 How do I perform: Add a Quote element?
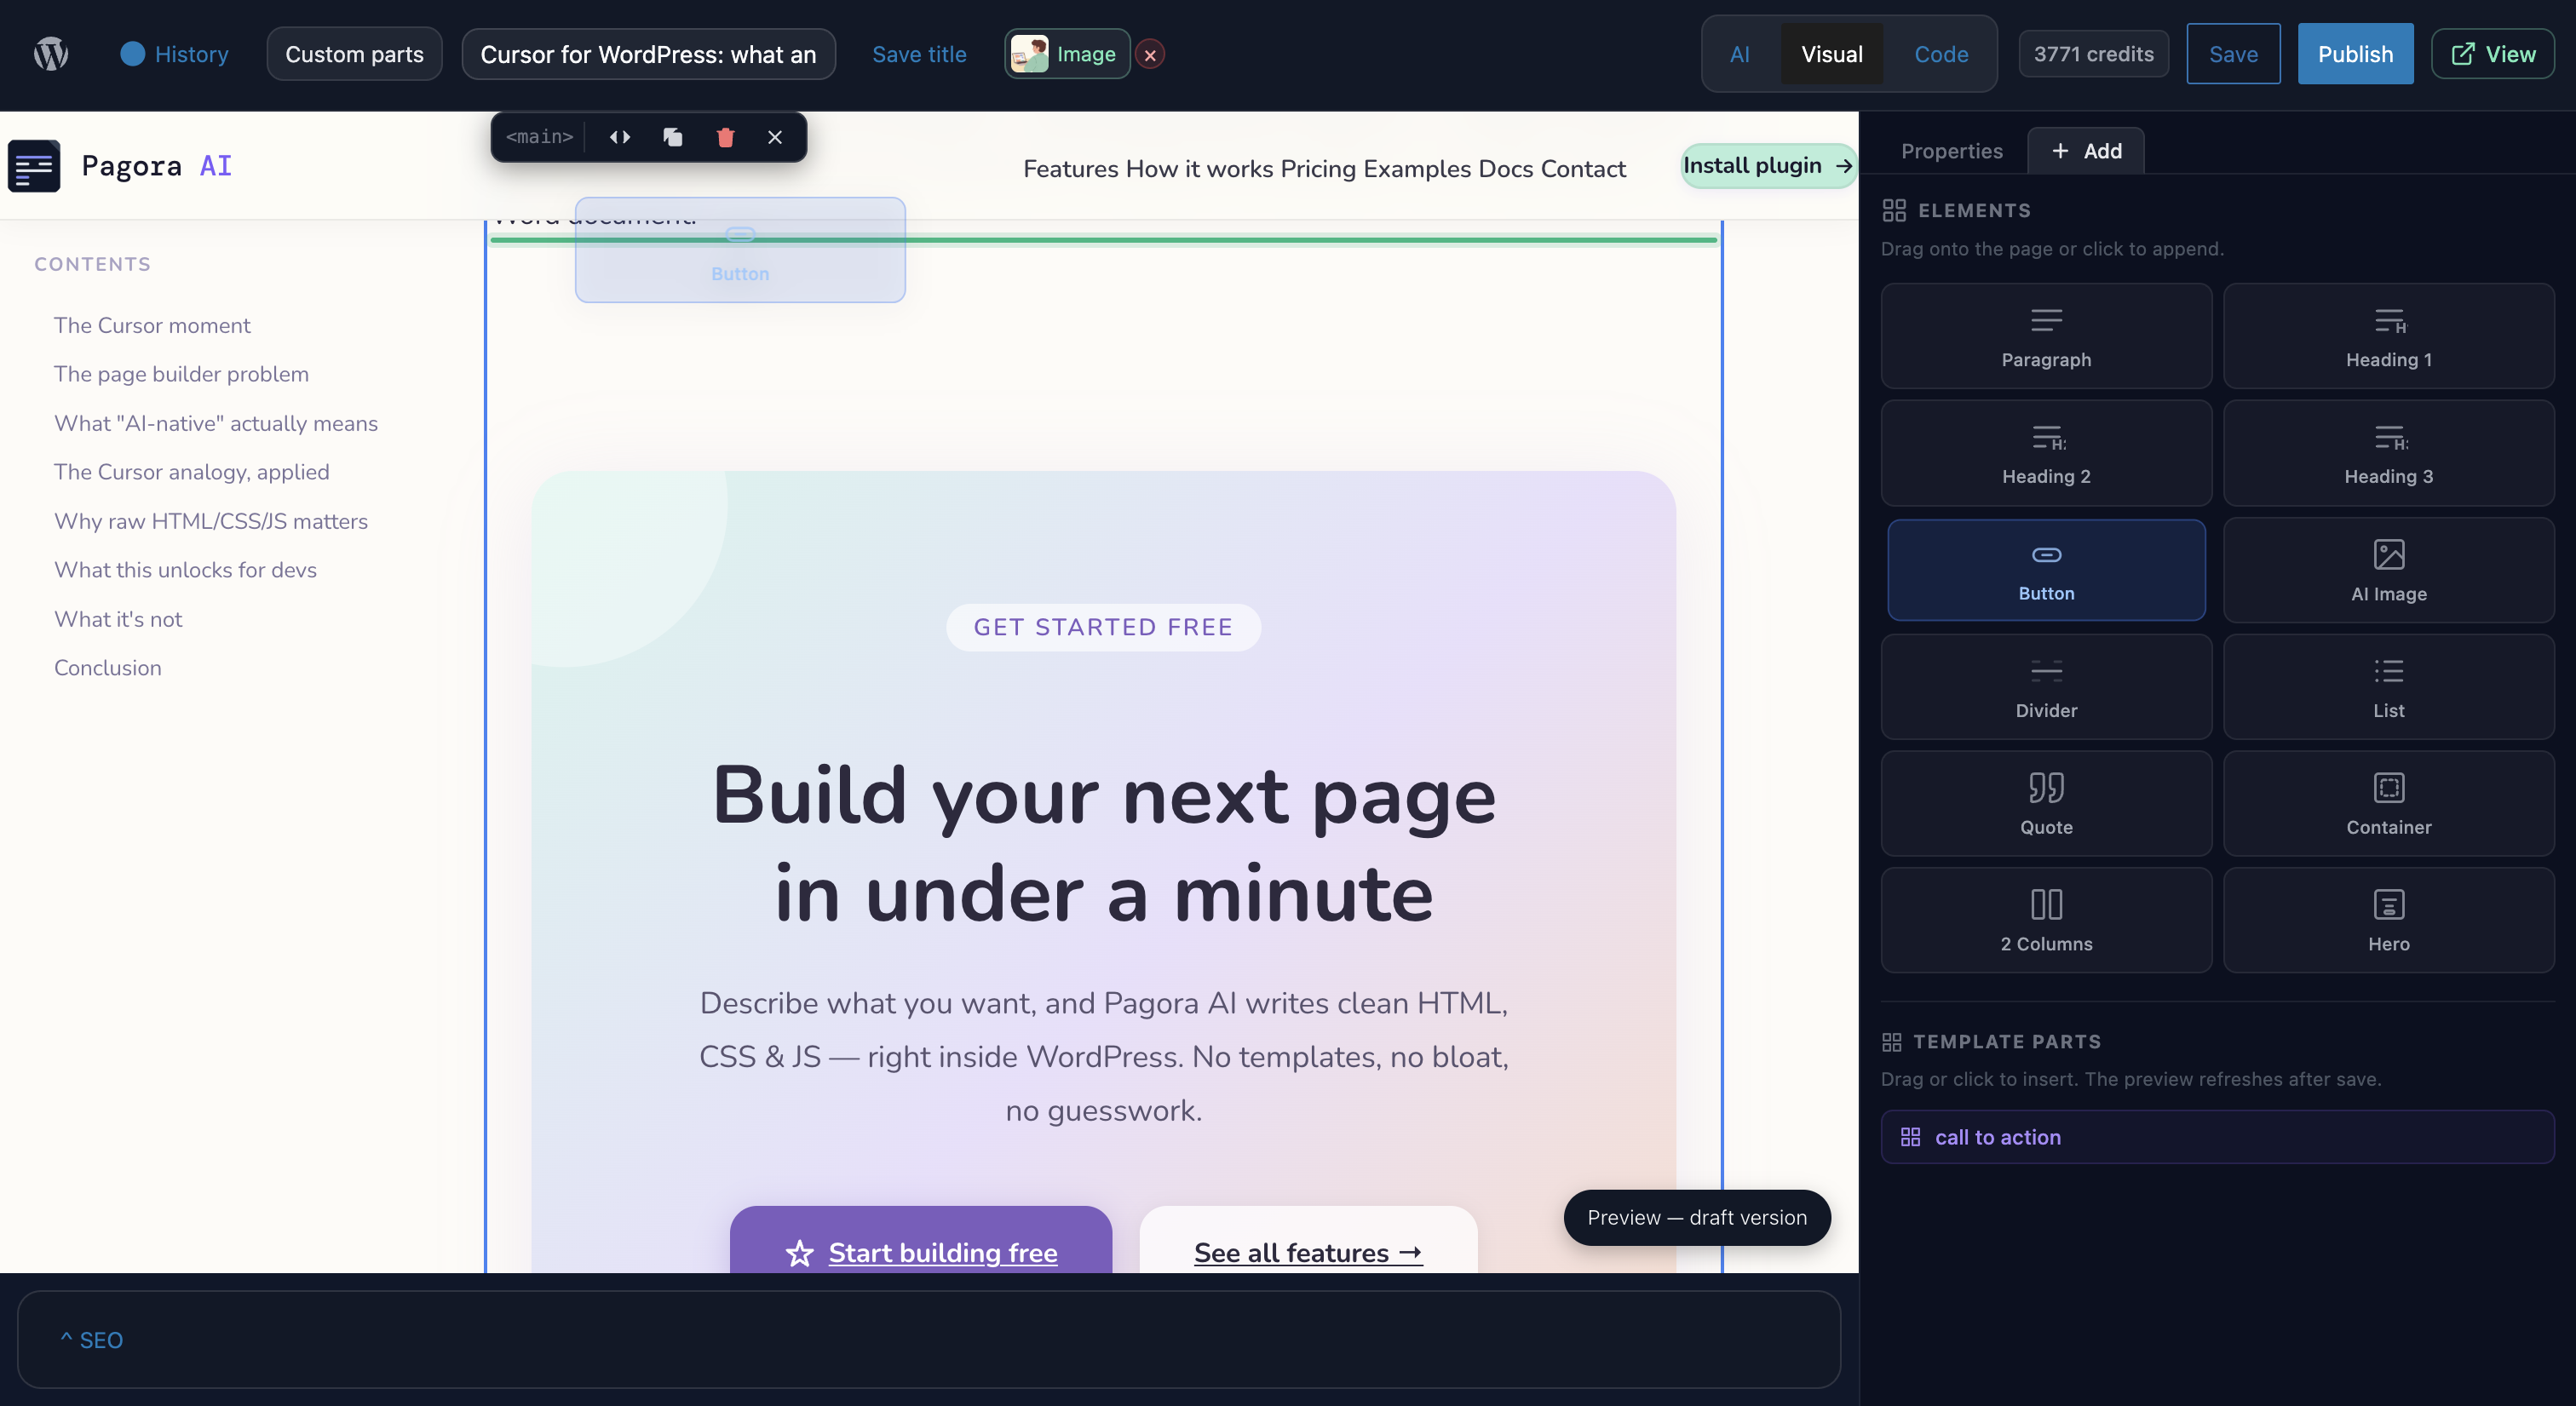tap(2045, 804)
